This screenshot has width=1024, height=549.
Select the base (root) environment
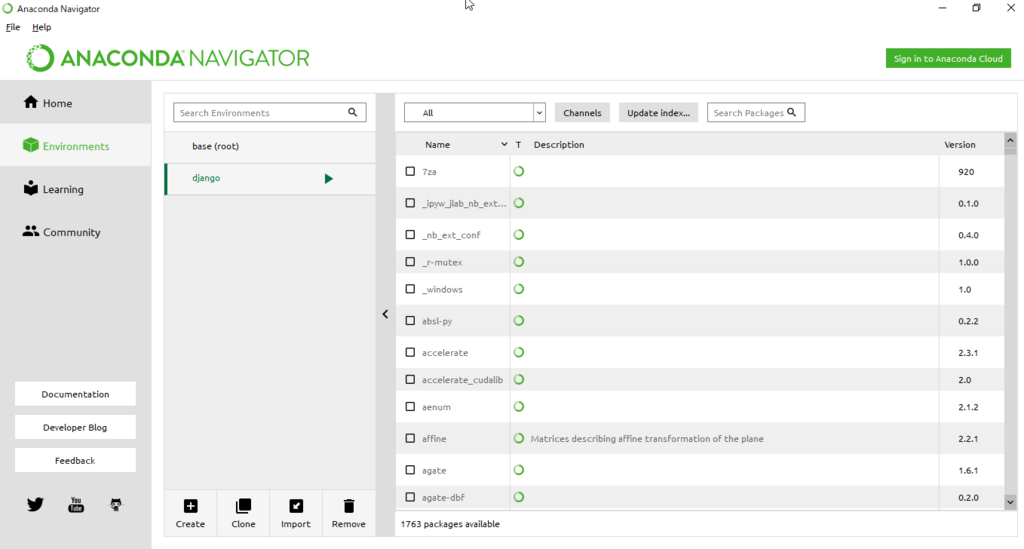tap(270, 146)
